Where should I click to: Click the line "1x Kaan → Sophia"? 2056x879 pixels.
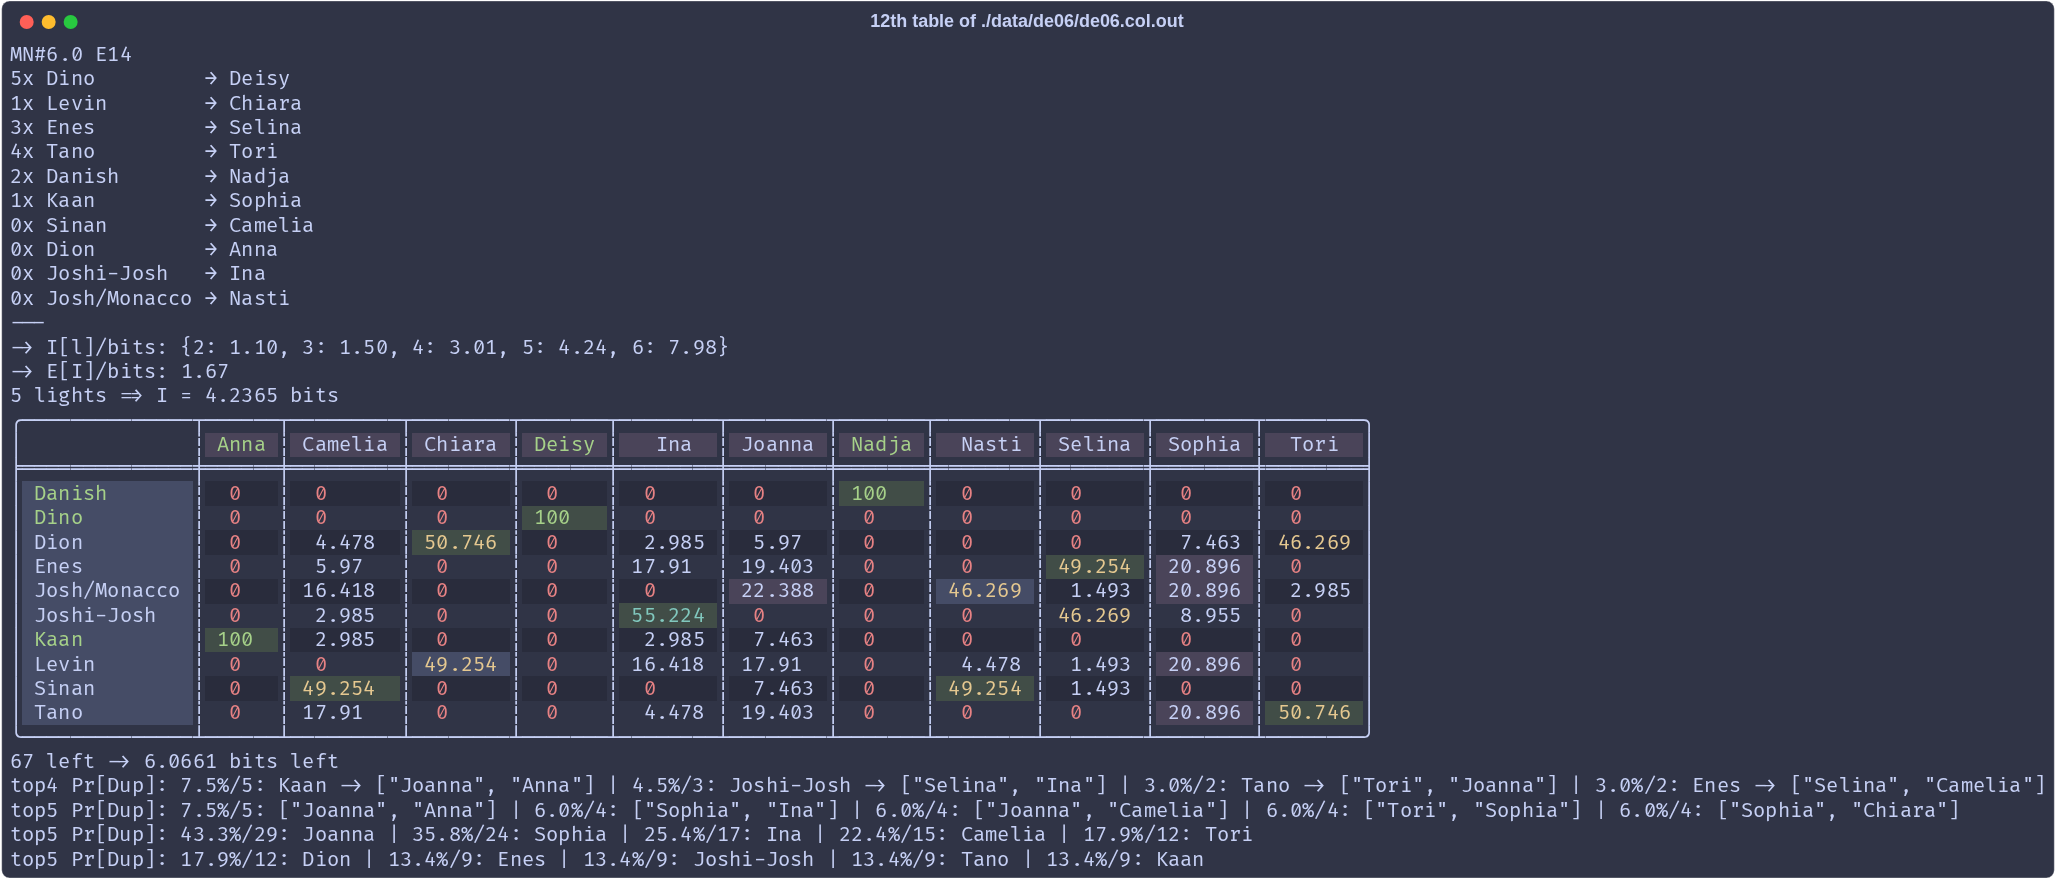[156, 201]
